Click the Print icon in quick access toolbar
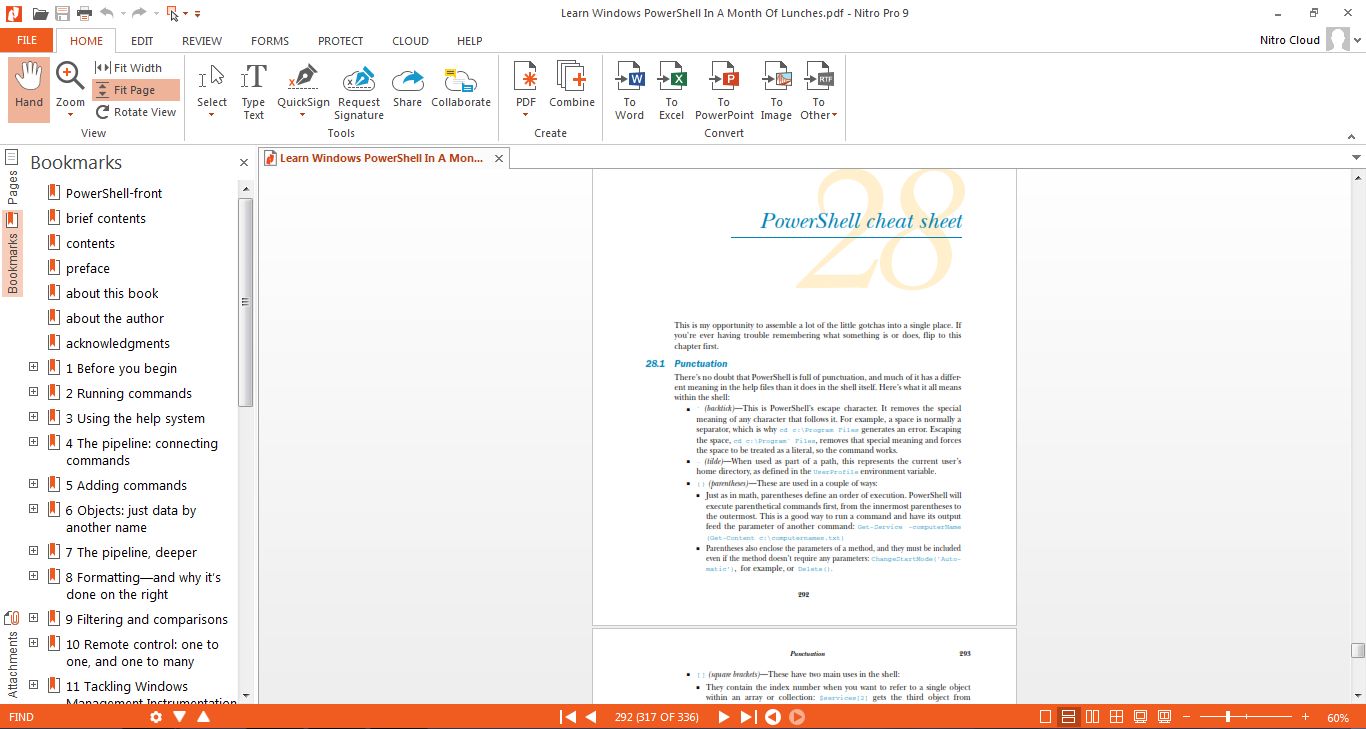Image resolution: width=1366 pixels, height=729 pixels. pyautogui.click(x=84, y=13)
